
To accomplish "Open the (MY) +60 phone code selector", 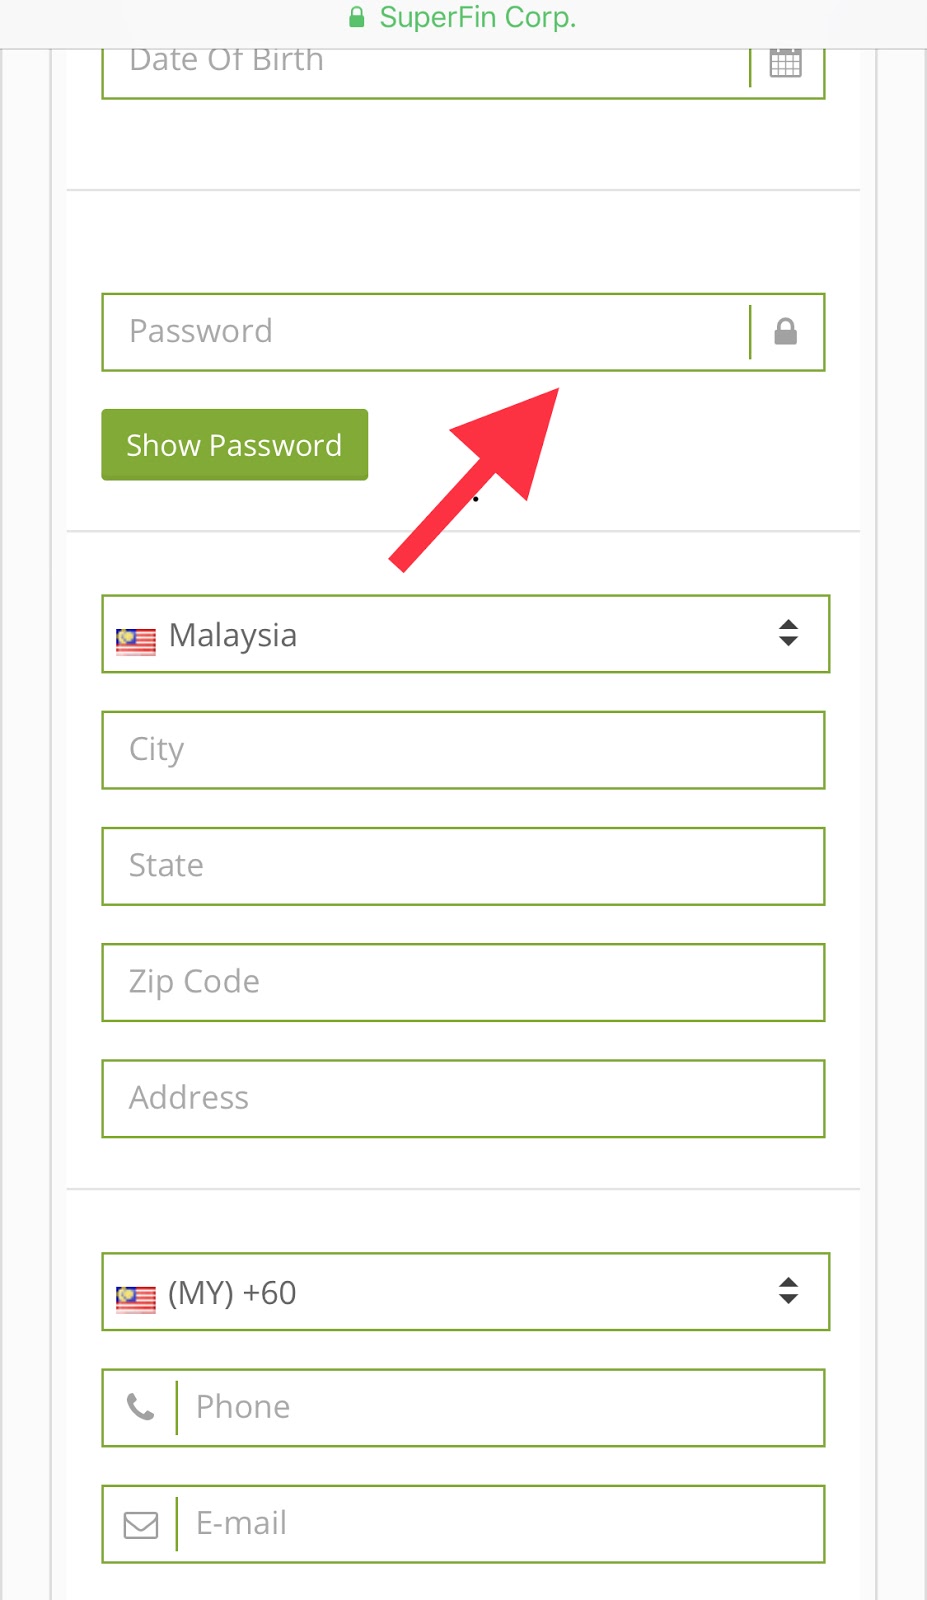I will pyautogui.click(x=465, y=1292).
